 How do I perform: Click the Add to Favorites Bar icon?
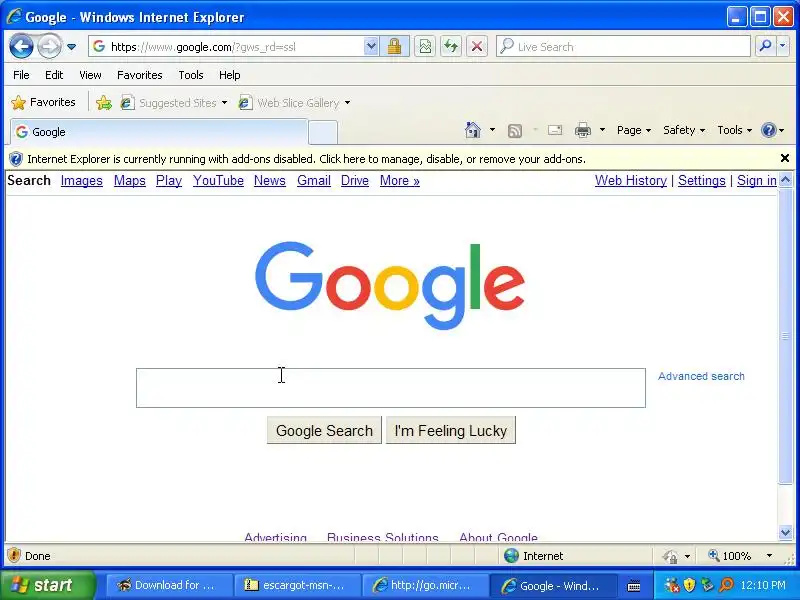104,103
